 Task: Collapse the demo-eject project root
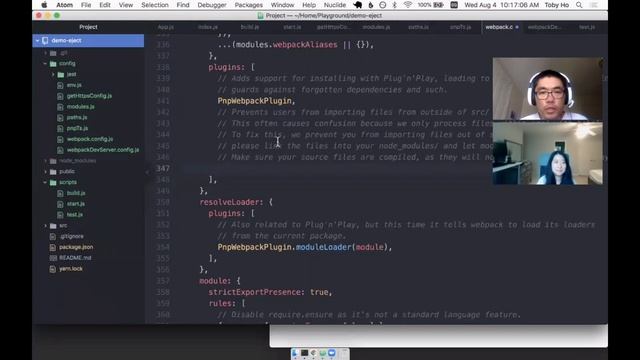(37, 40)
